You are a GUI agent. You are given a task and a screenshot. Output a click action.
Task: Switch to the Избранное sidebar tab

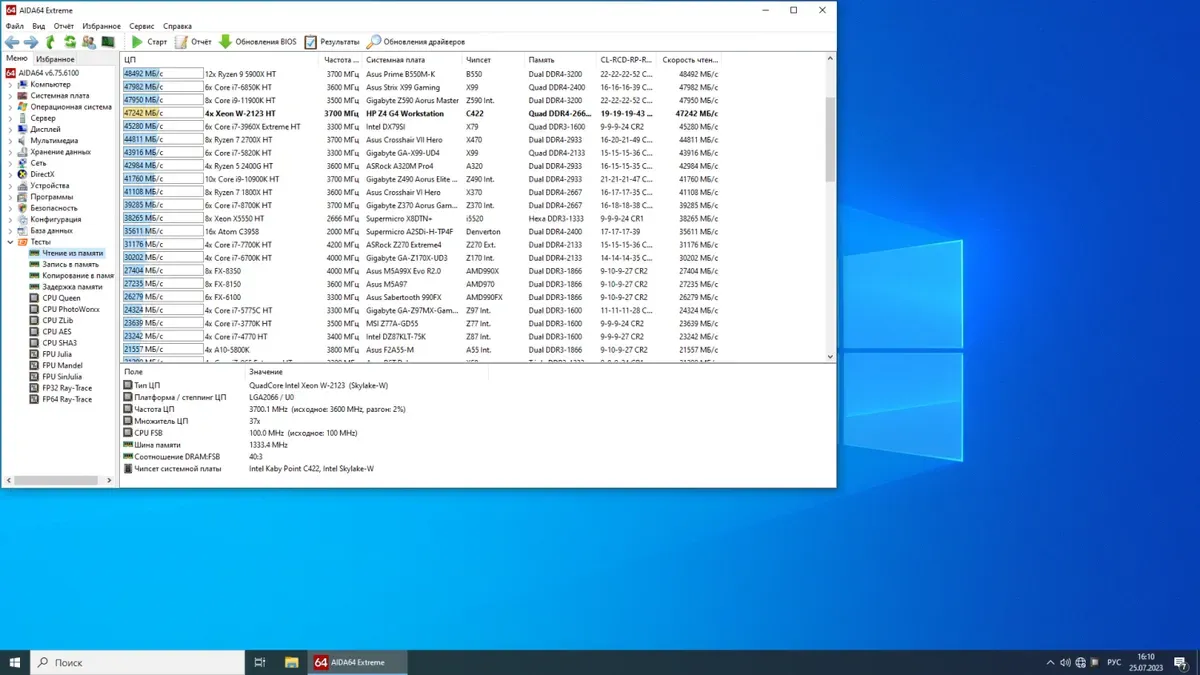[x=57, y=59]
